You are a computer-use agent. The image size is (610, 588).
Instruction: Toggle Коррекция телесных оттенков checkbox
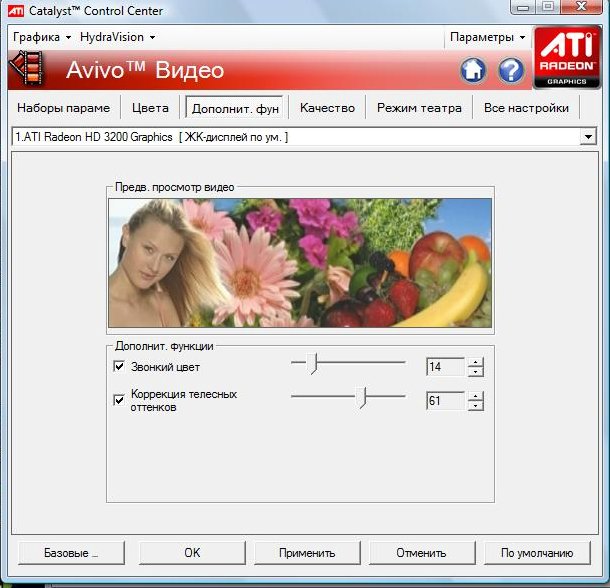click(119, 400)
